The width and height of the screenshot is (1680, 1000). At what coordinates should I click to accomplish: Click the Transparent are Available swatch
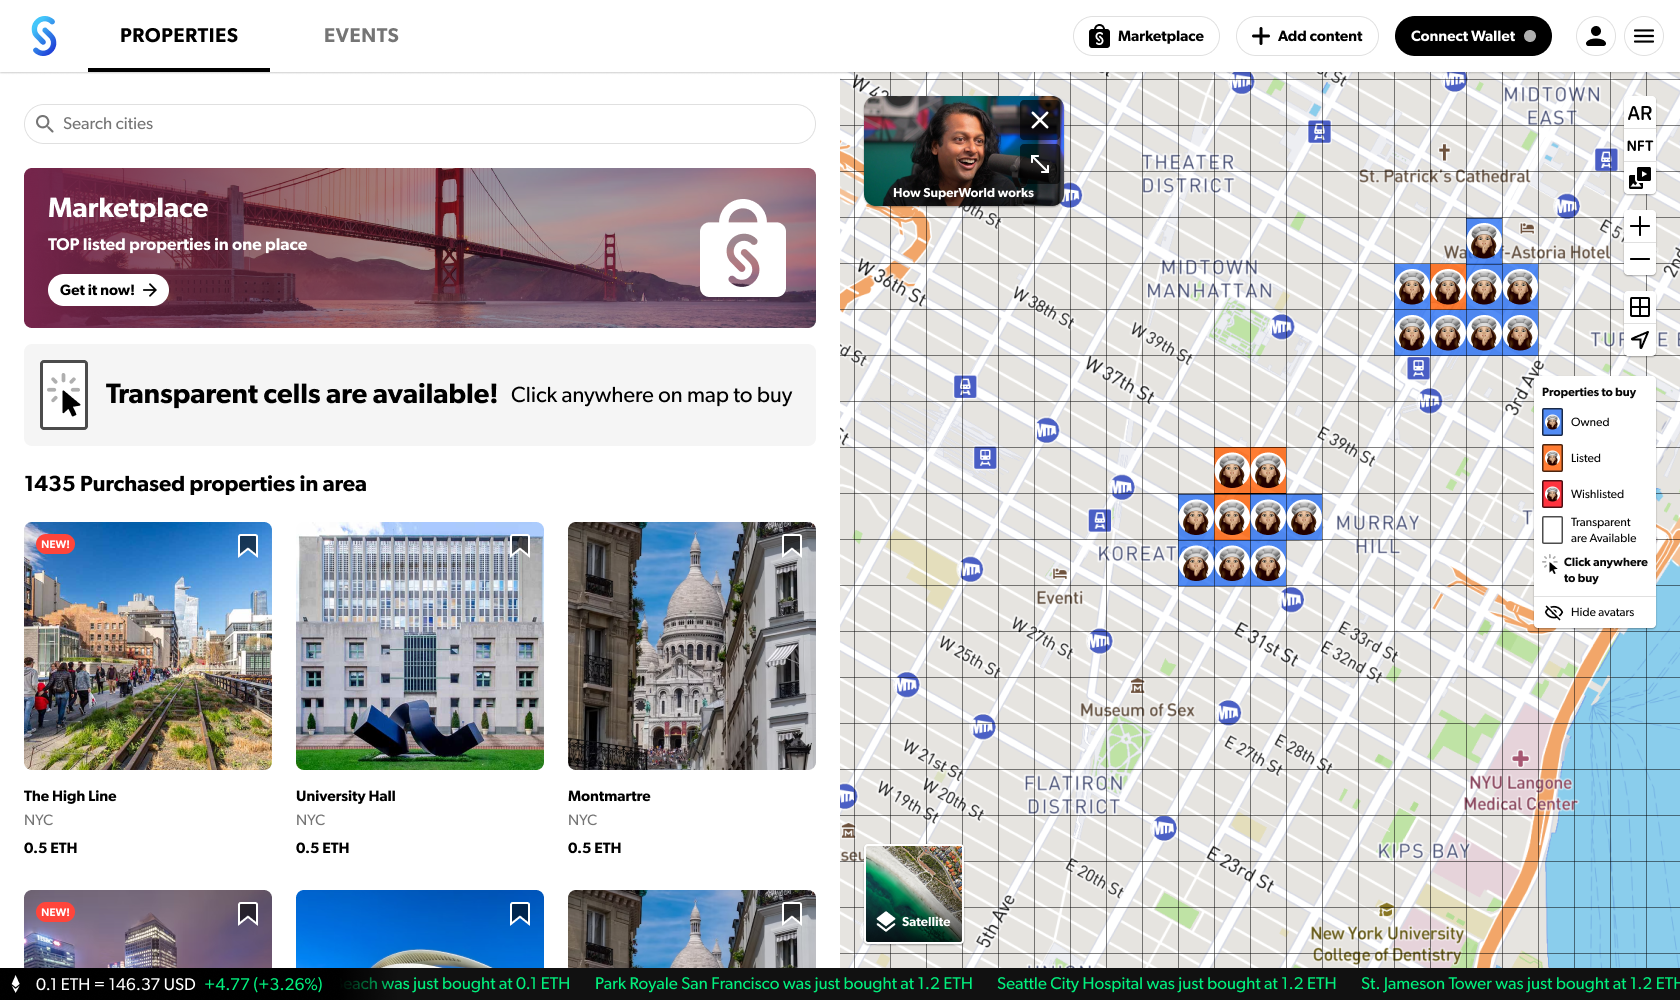pyautogui.click(x=1552, y=530)
